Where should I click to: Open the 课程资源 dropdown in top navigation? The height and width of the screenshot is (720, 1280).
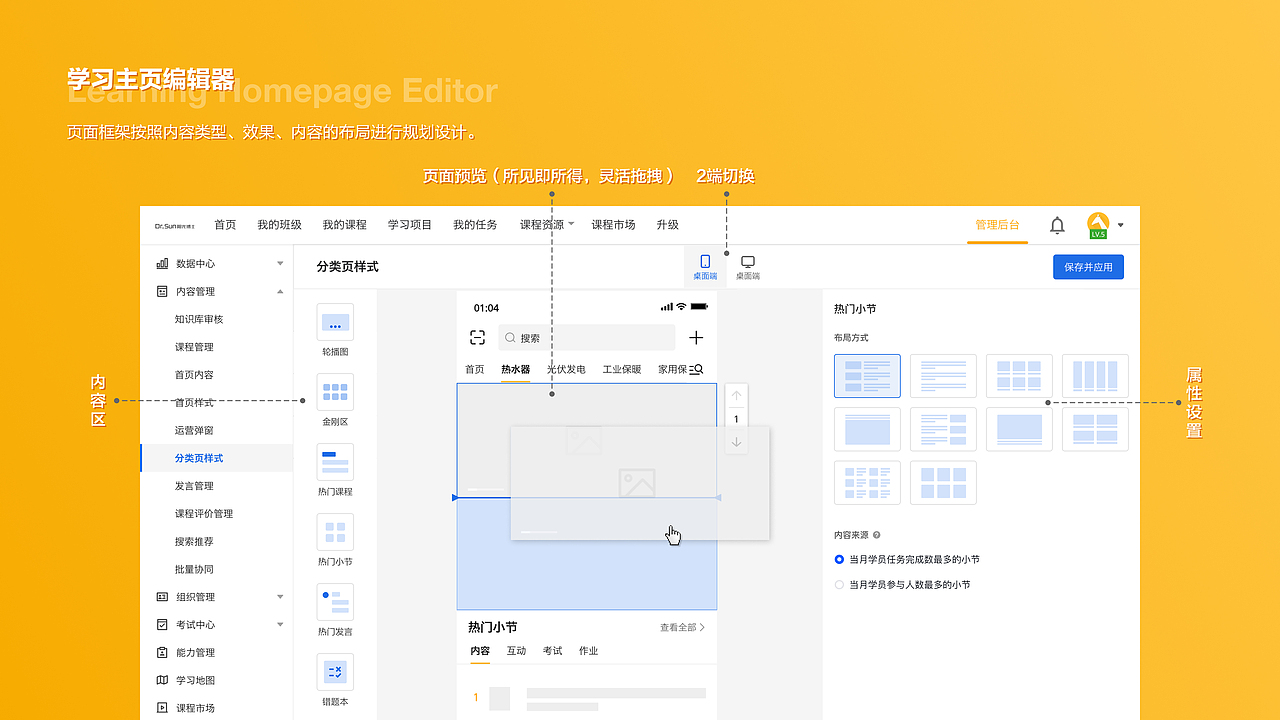tap(546, 224)
